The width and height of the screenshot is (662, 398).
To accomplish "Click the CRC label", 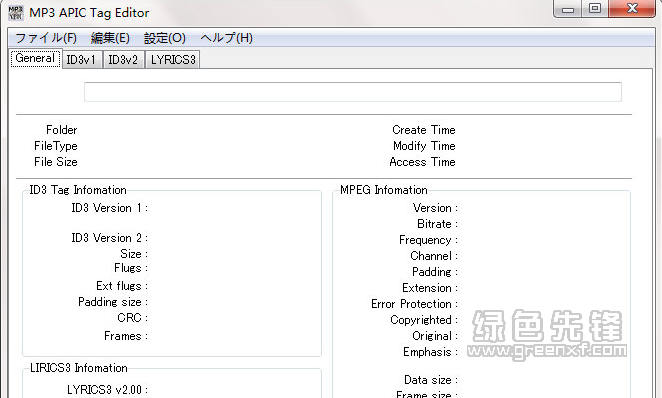I will [133, 318].
